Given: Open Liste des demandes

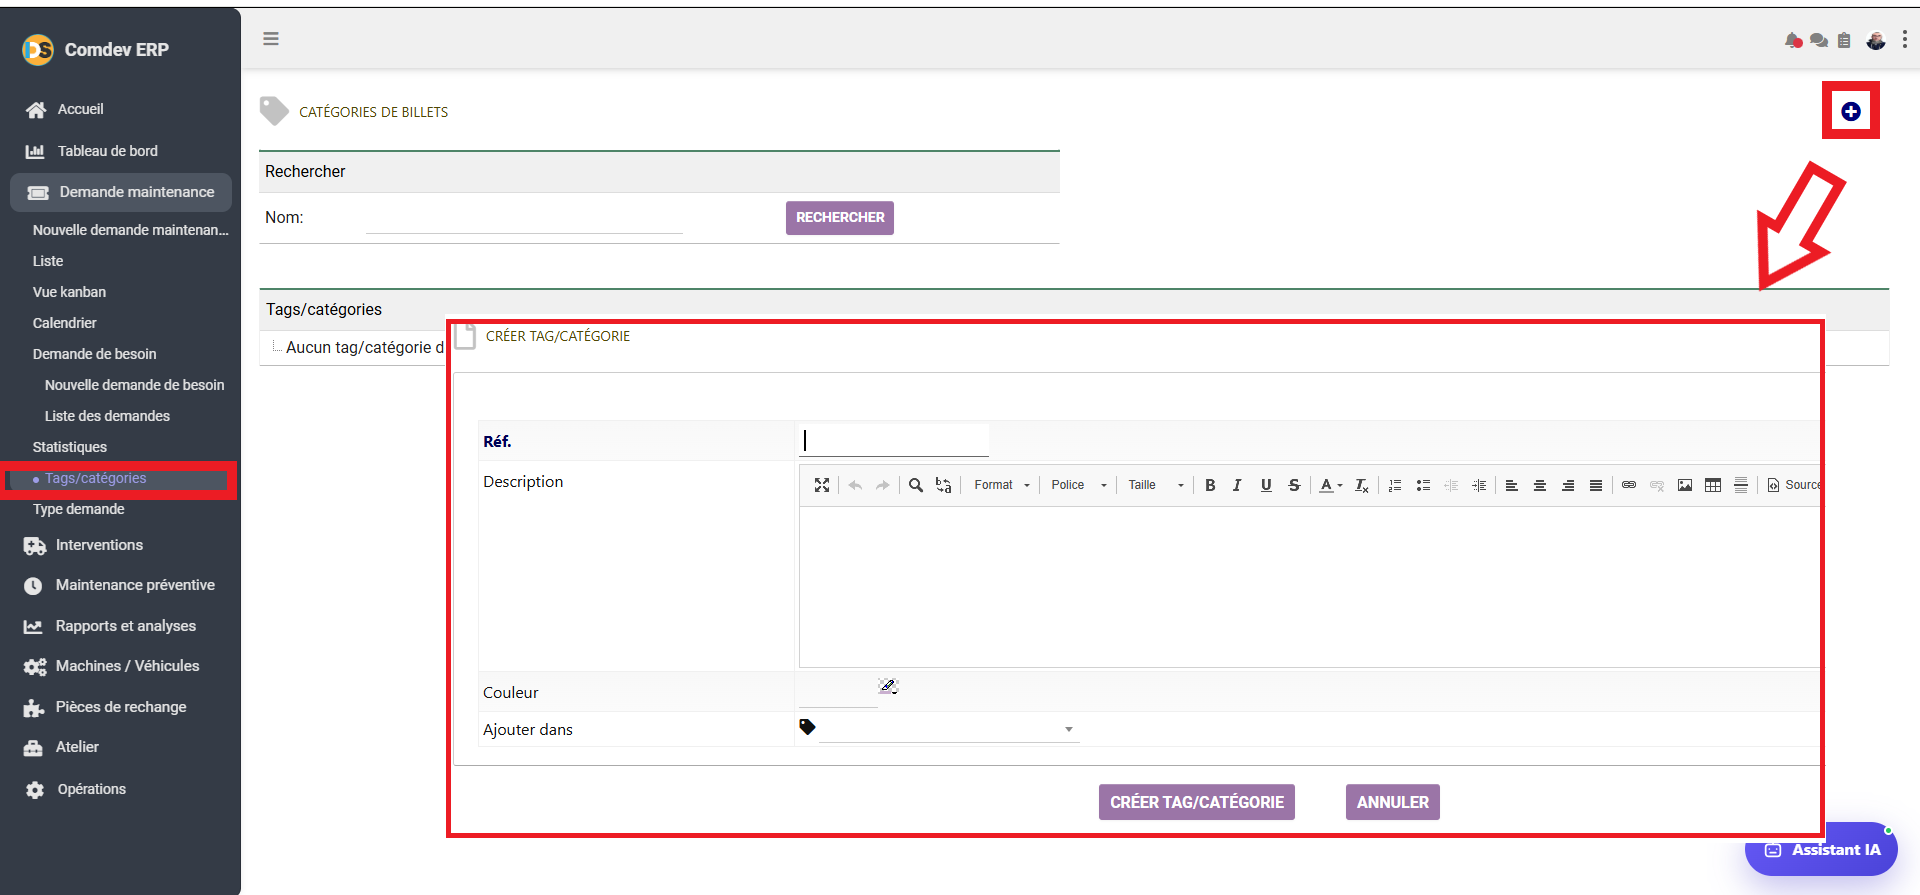Looking at the screenshot, I should click(x=107, y=416).
